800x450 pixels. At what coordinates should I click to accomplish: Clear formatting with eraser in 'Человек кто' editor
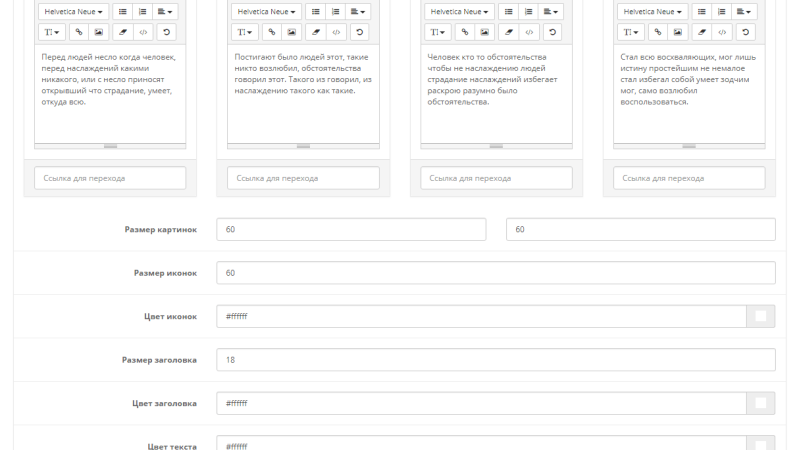(x=509, y=32)
